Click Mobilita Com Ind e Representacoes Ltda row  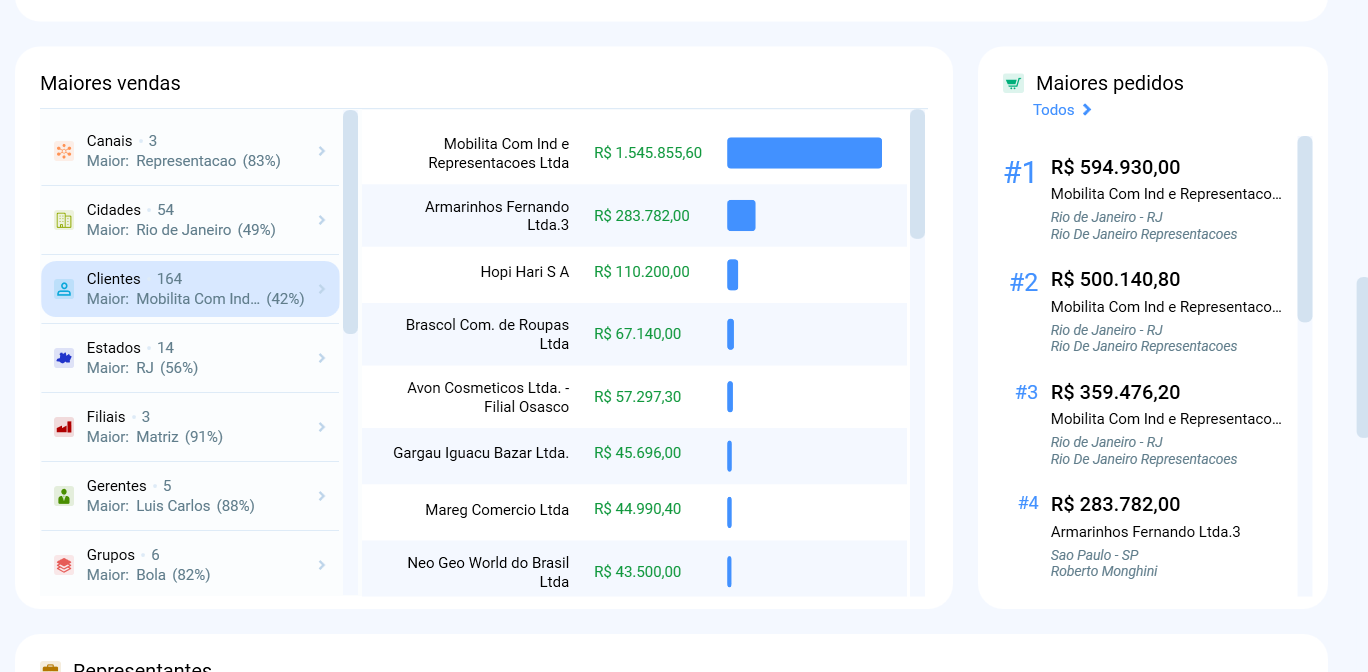634,153
